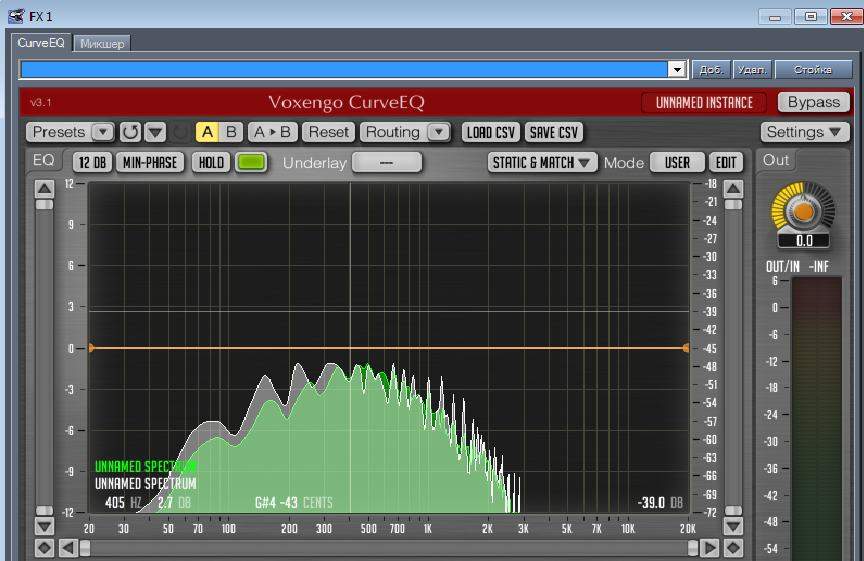Click the LOAD CSV button
Viewport: 864px width, 561px height.
click(490, 132)
